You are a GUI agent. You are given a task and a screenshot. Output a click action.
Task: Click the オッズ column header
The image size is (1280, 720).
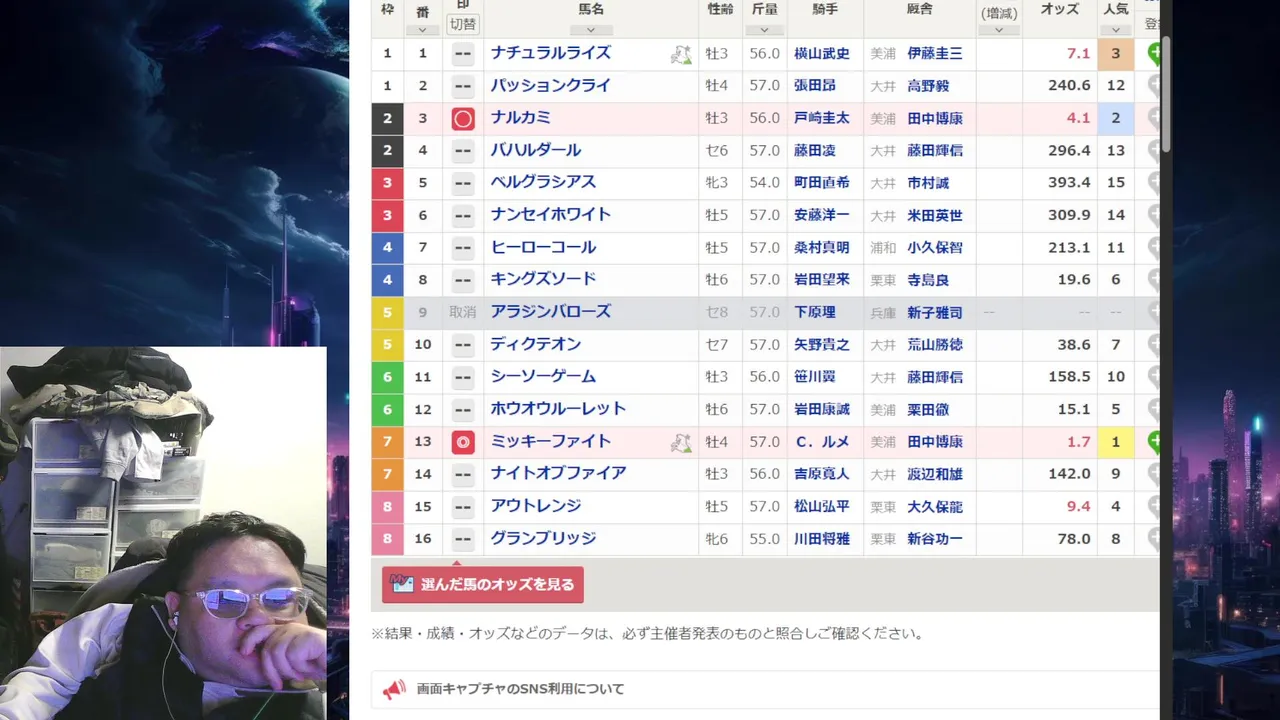pos(1060,9)
